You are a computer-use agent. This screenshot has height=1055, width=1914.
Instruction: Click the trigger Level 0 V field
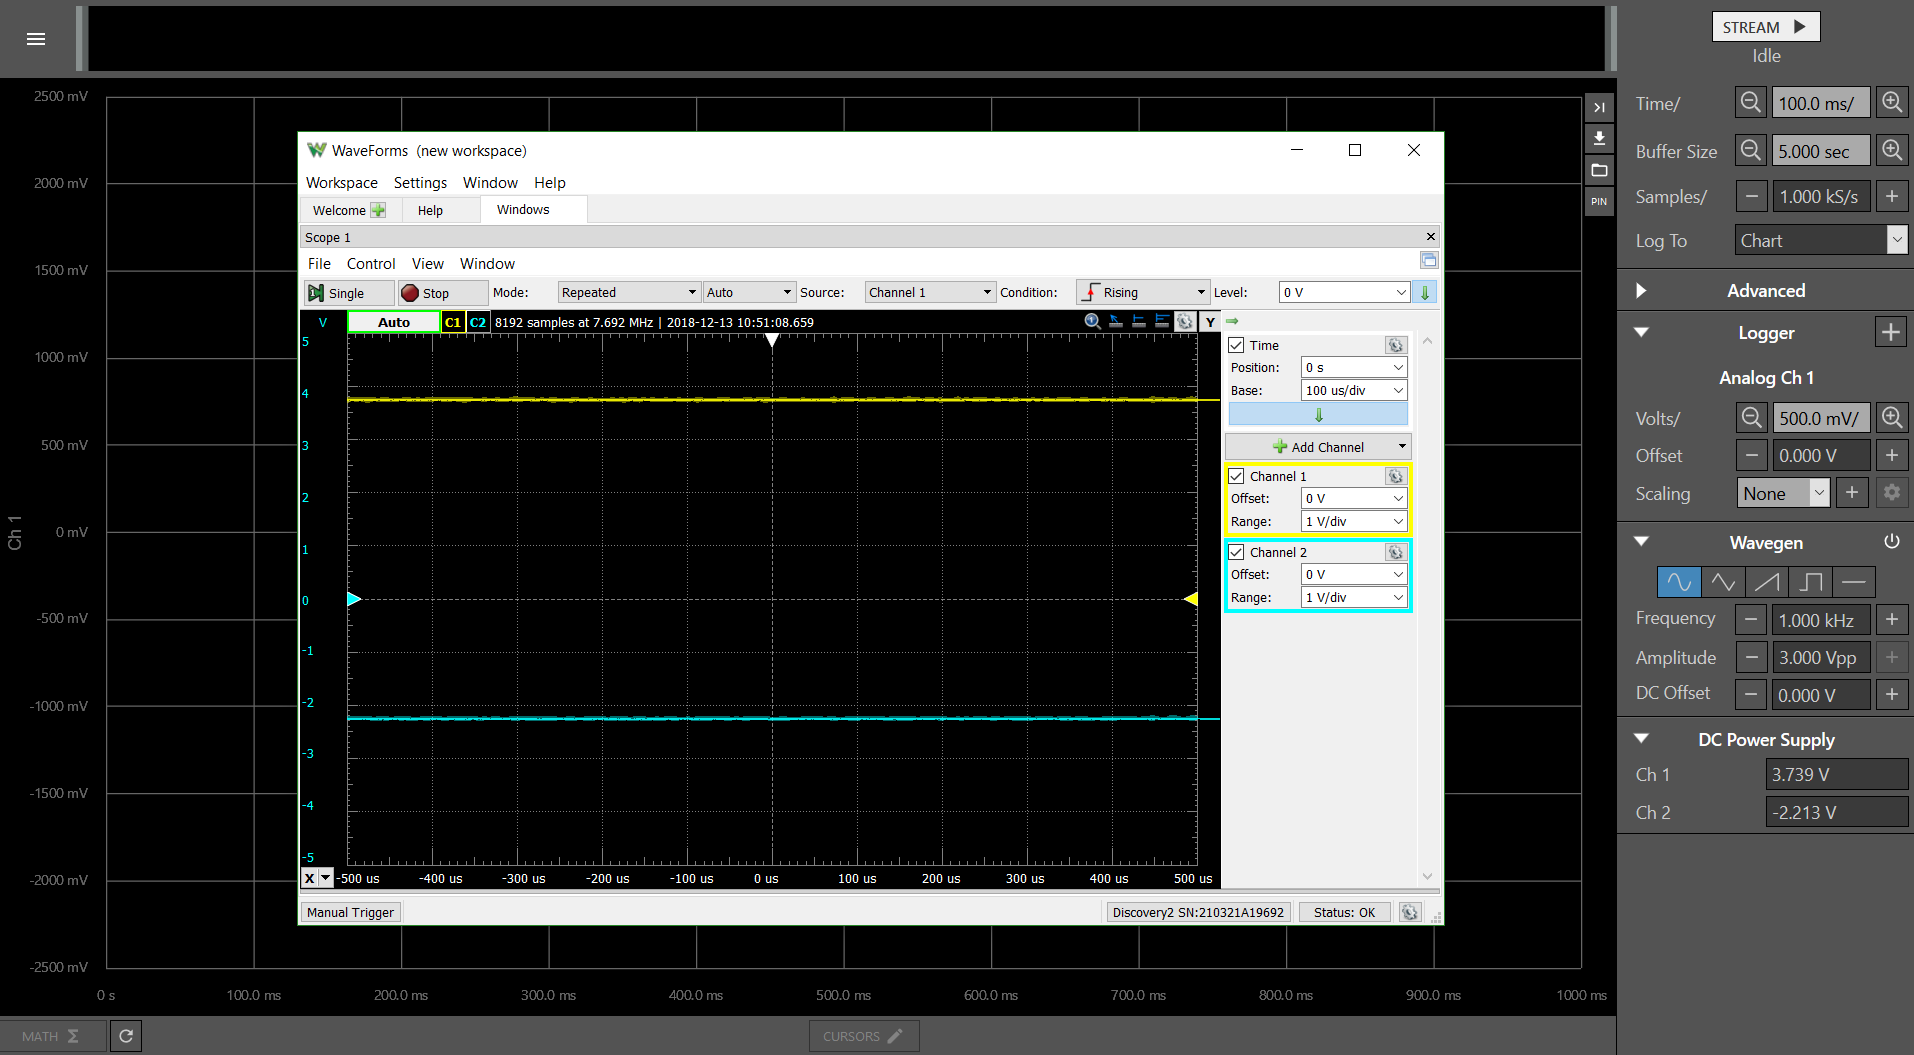coord(1344,292)
